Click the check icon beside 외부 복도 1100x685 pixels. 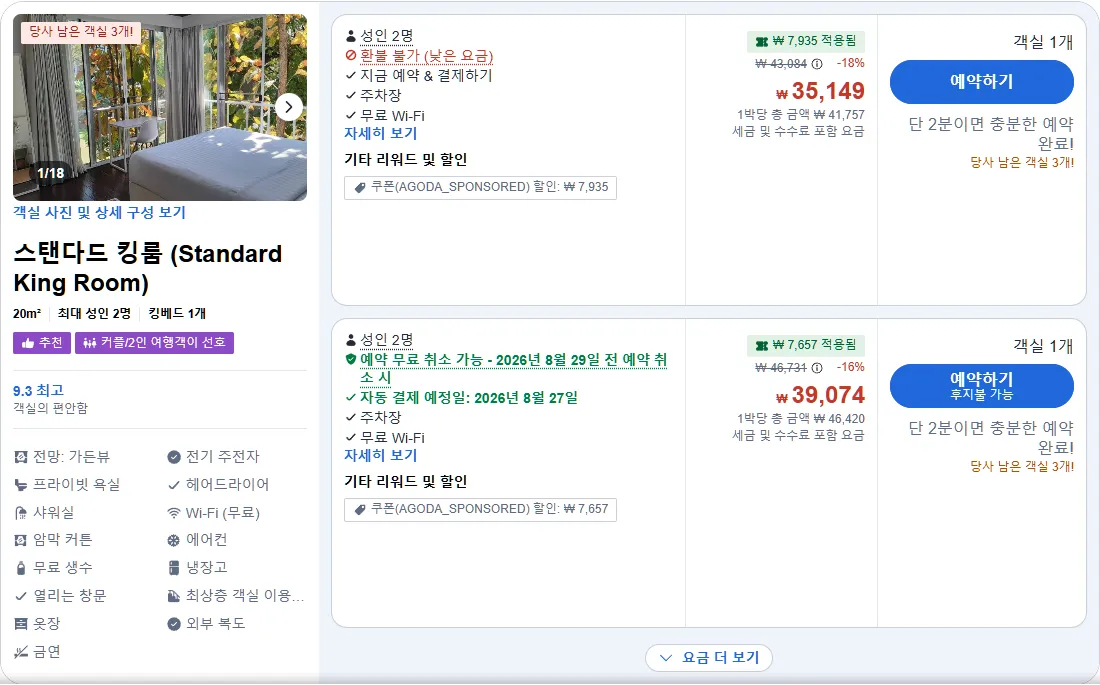174,623
